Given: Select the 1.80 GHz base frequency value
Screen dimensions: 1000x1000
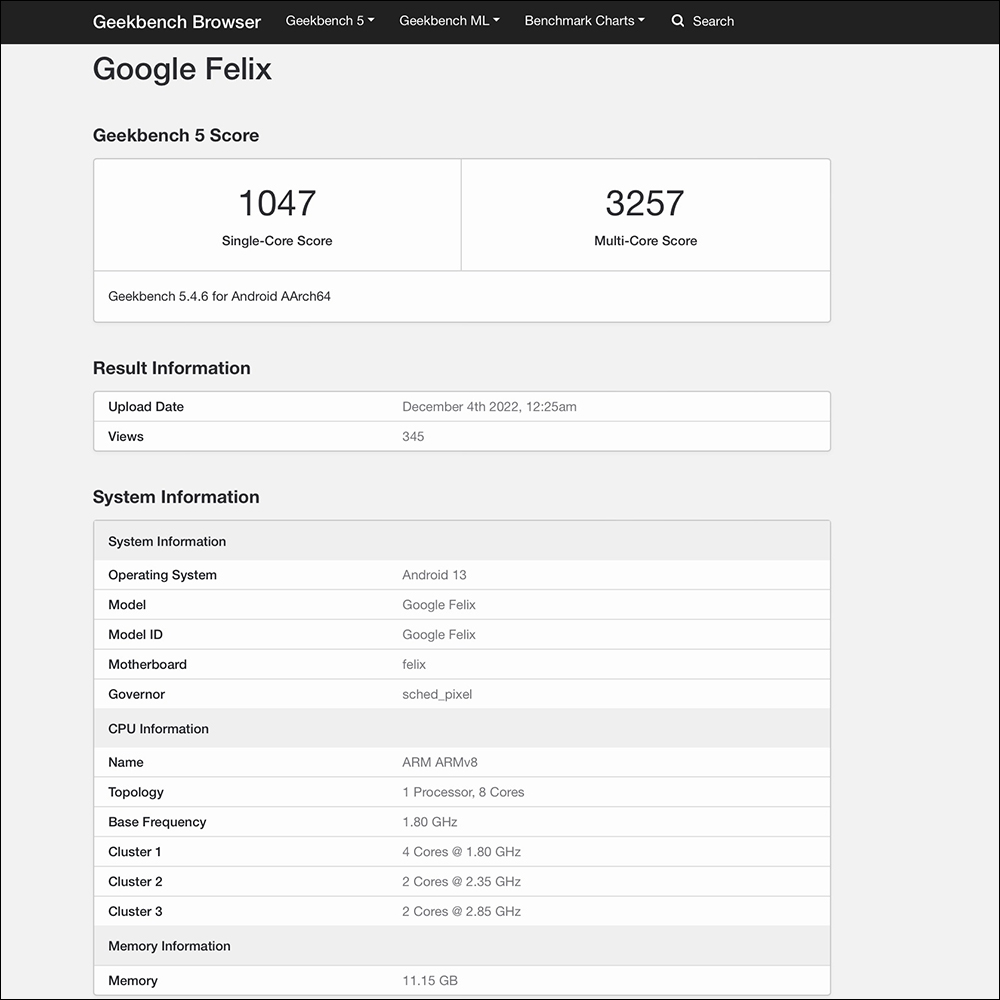Looking at the screenshot, I should (x=430, y=821).
